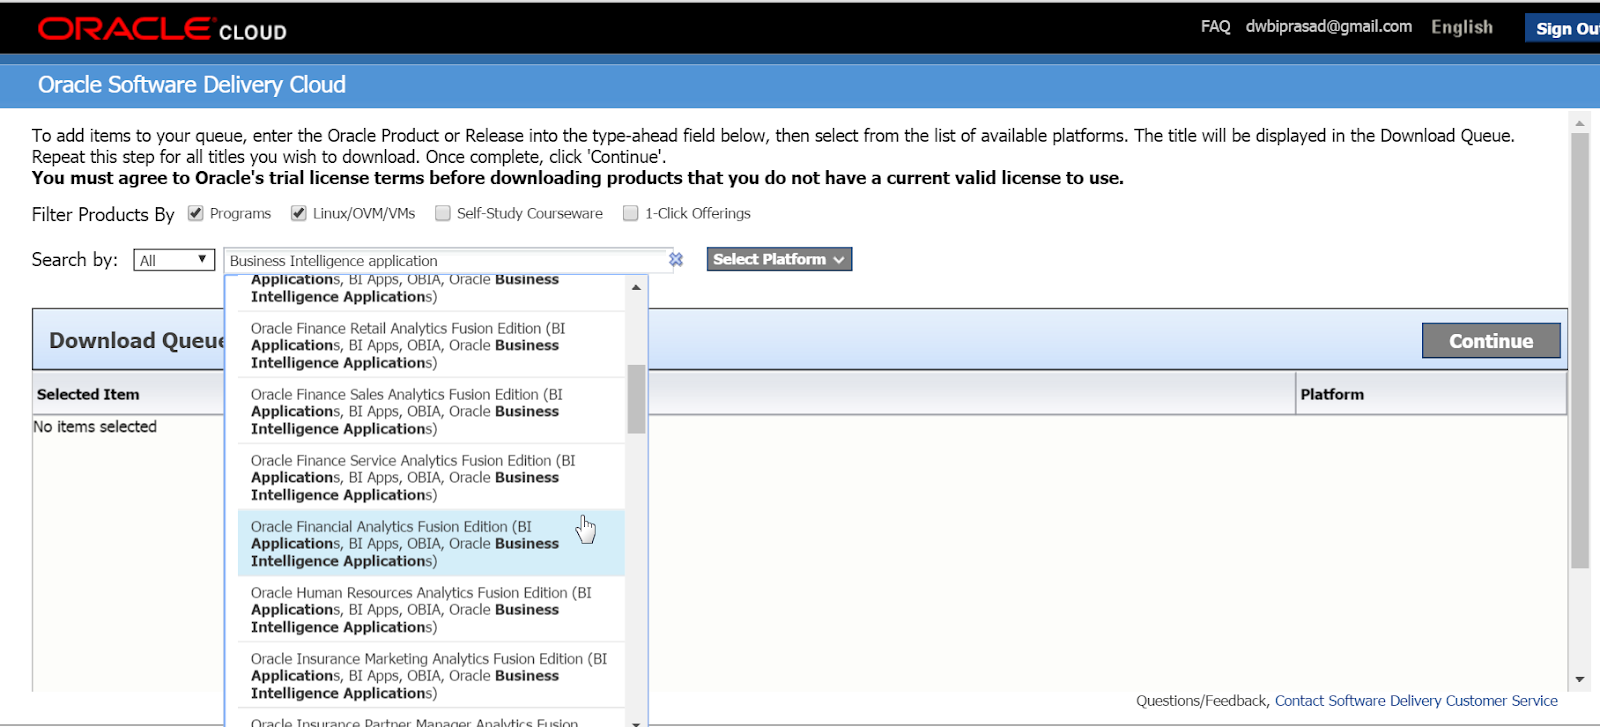Click the 'Questions/Feedback,' text
The width and height of the screenshot is (1600, 727).
tap(1203, 701)
